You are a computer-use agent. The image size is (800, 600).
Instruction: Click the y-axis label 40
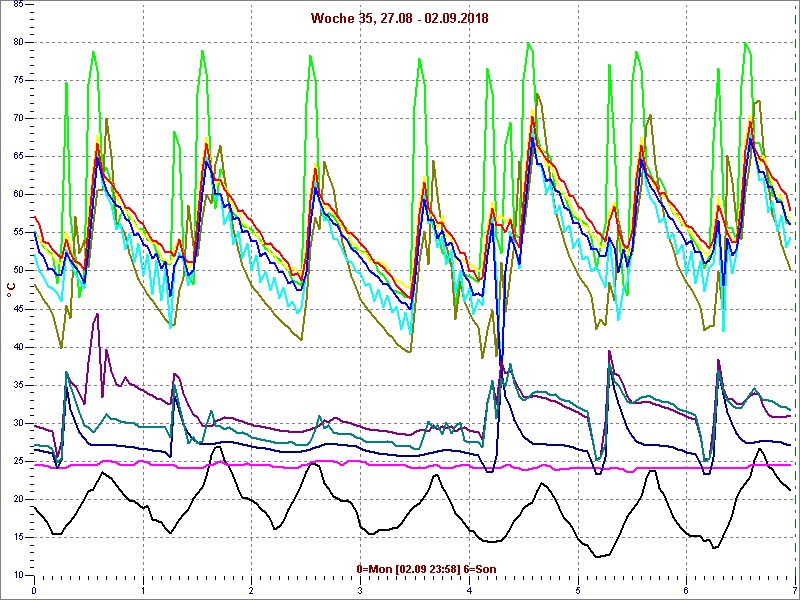pyautogui.click(x=18, y=347)
